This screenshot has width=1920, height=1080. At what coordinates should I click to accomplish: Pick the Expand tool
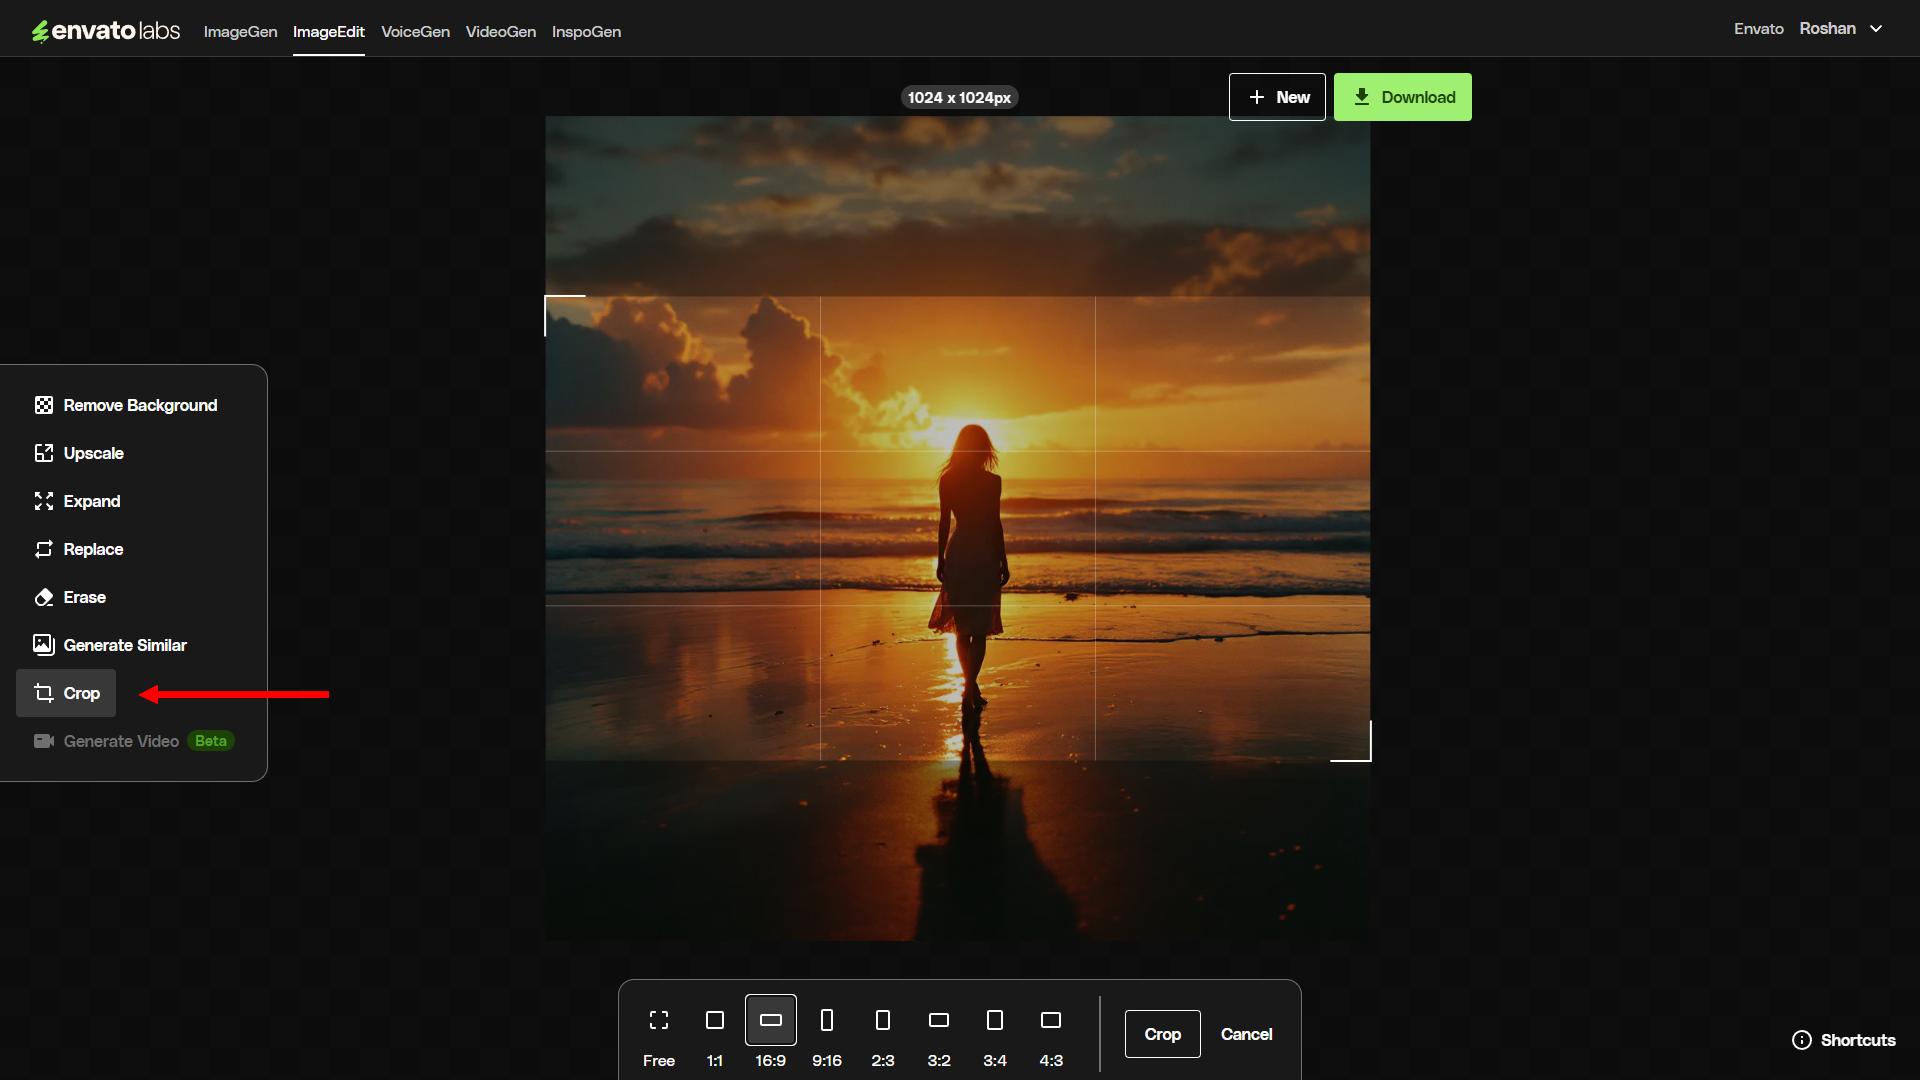pyautogui.click(x=77, y=501)
